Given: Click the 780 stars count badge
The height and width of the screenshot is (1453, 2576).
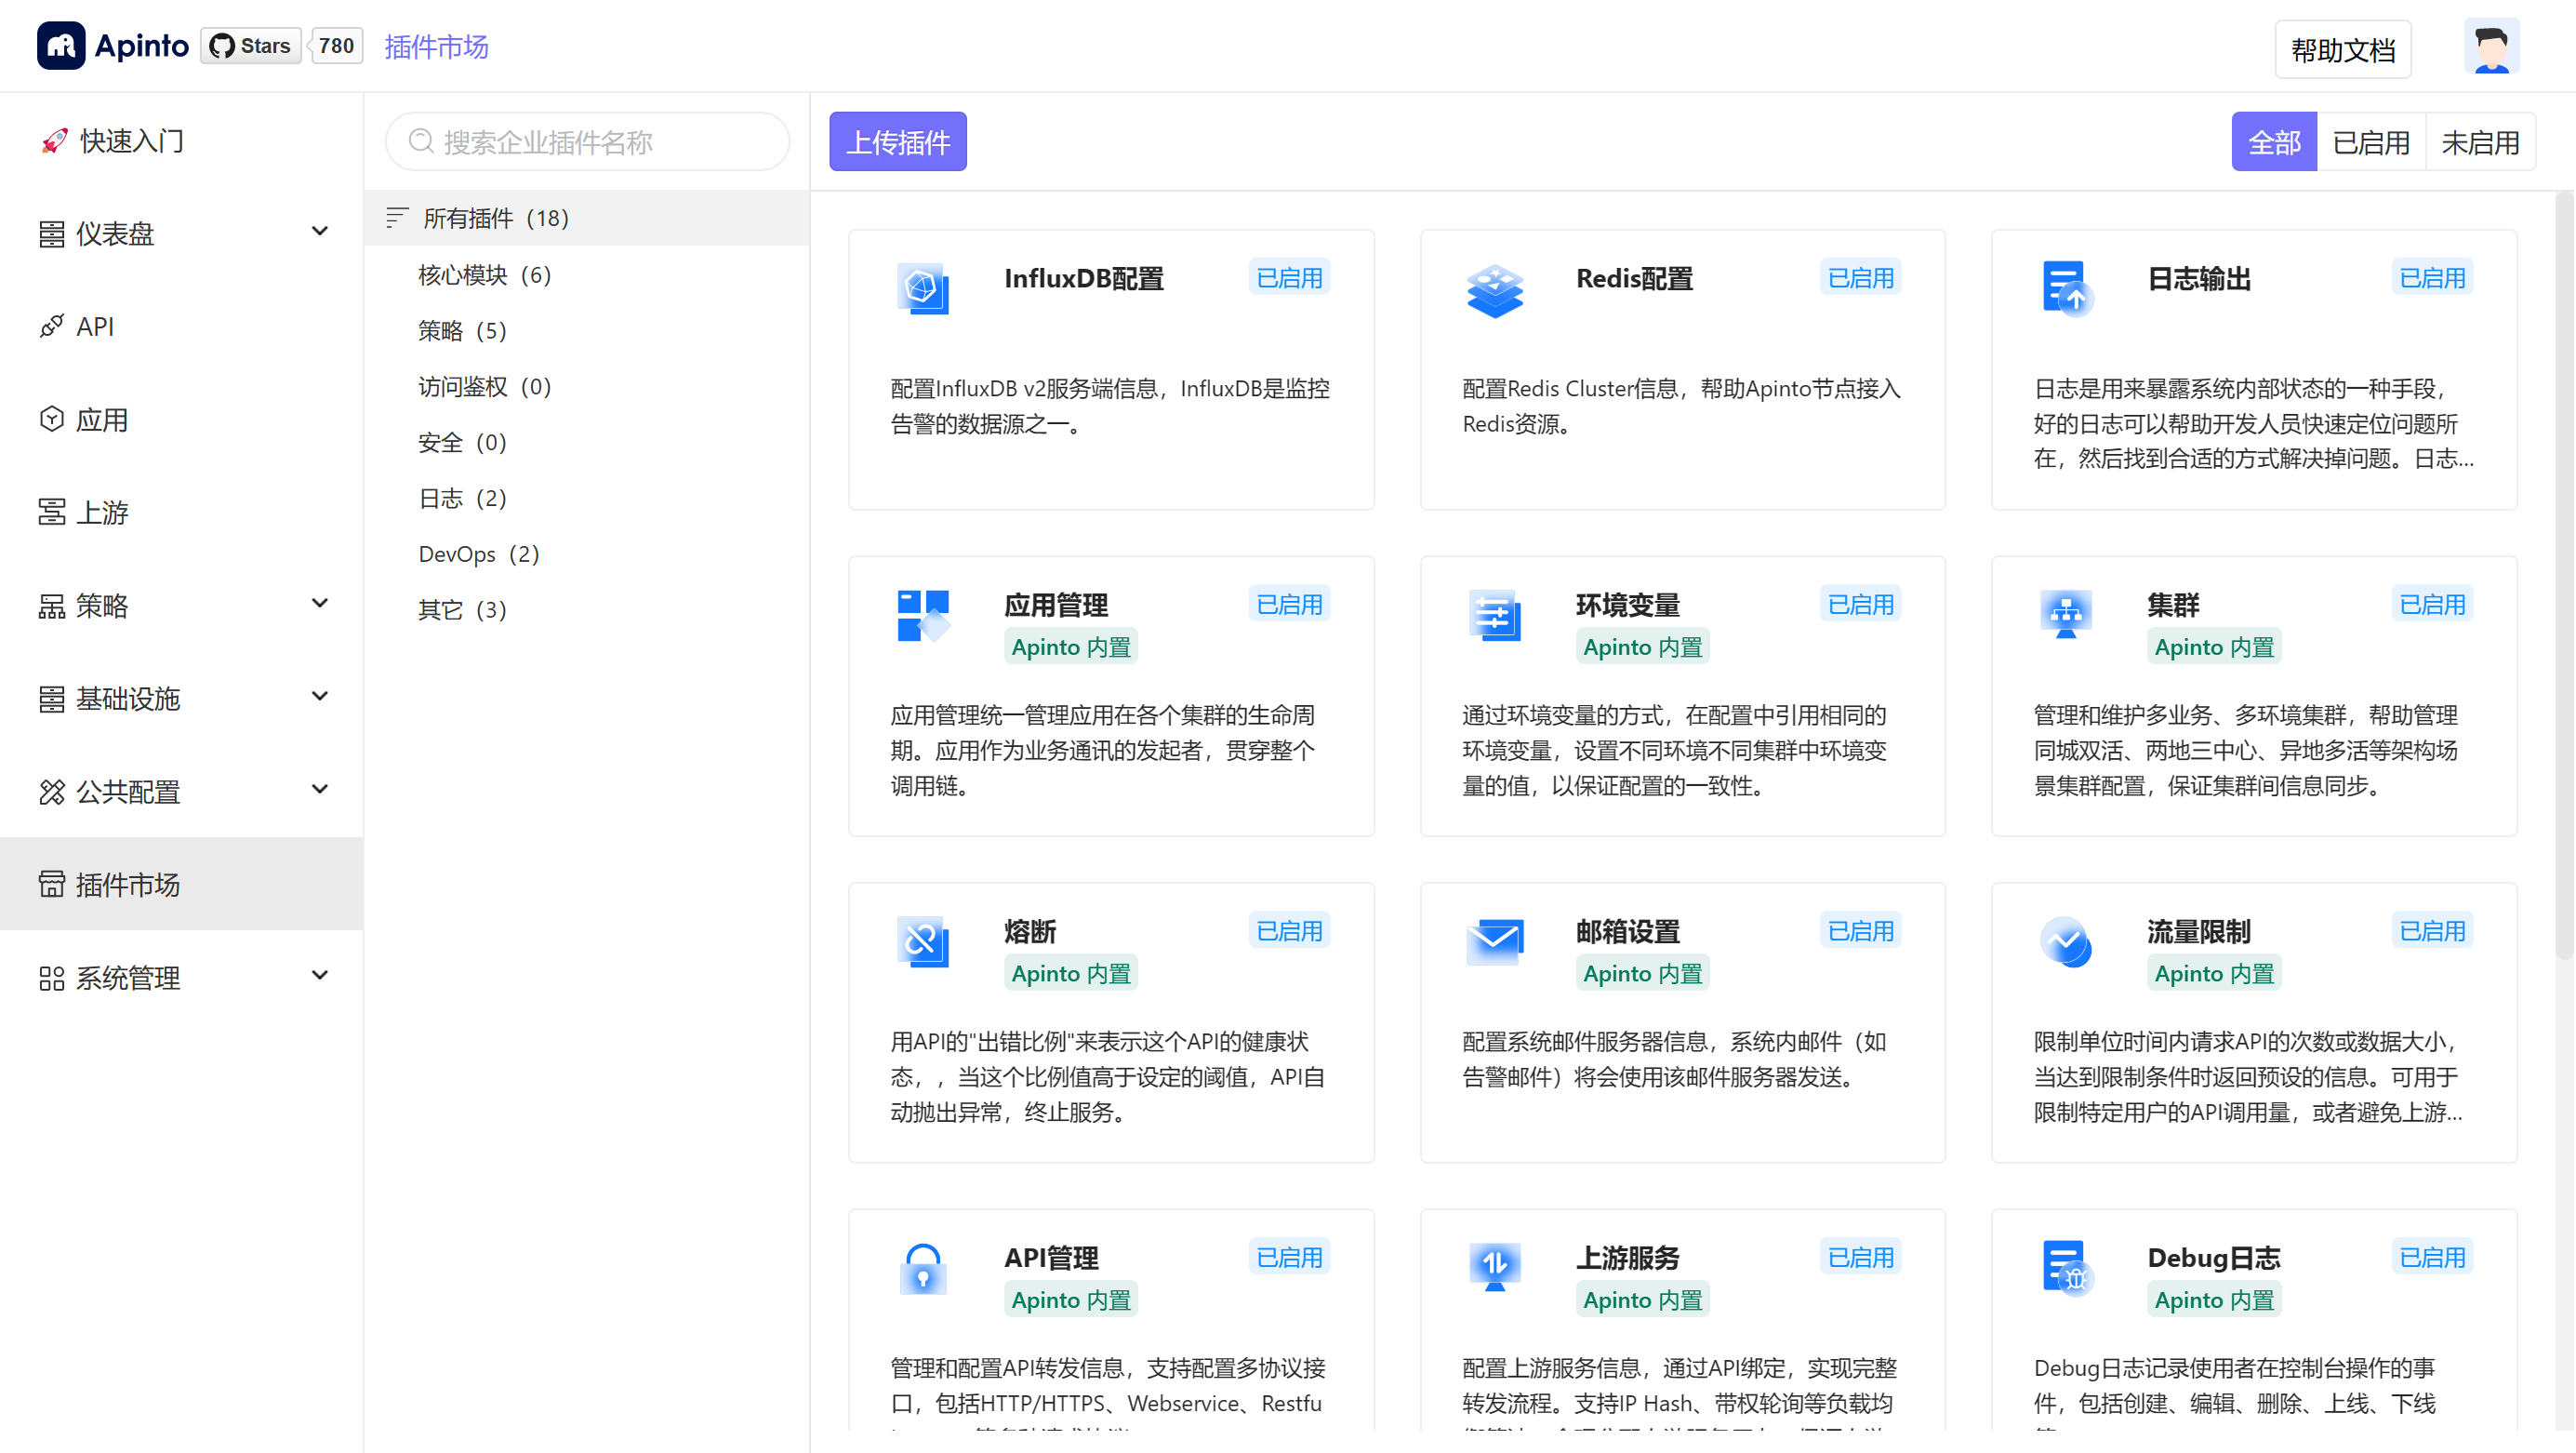Looking at the screenshot, I should [x=336, y=46].
